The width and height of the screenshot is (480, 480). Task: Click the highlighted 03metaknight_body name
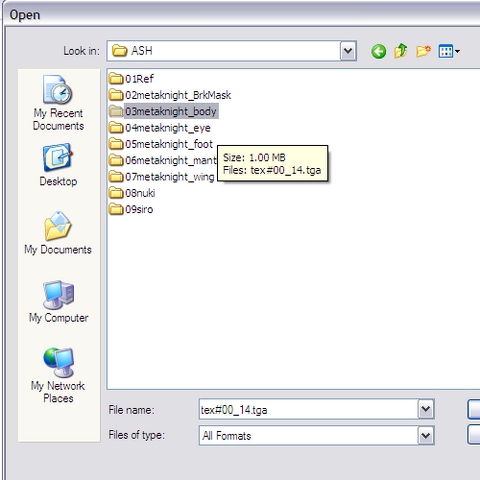pyautogui.click(x=171, y=111)
